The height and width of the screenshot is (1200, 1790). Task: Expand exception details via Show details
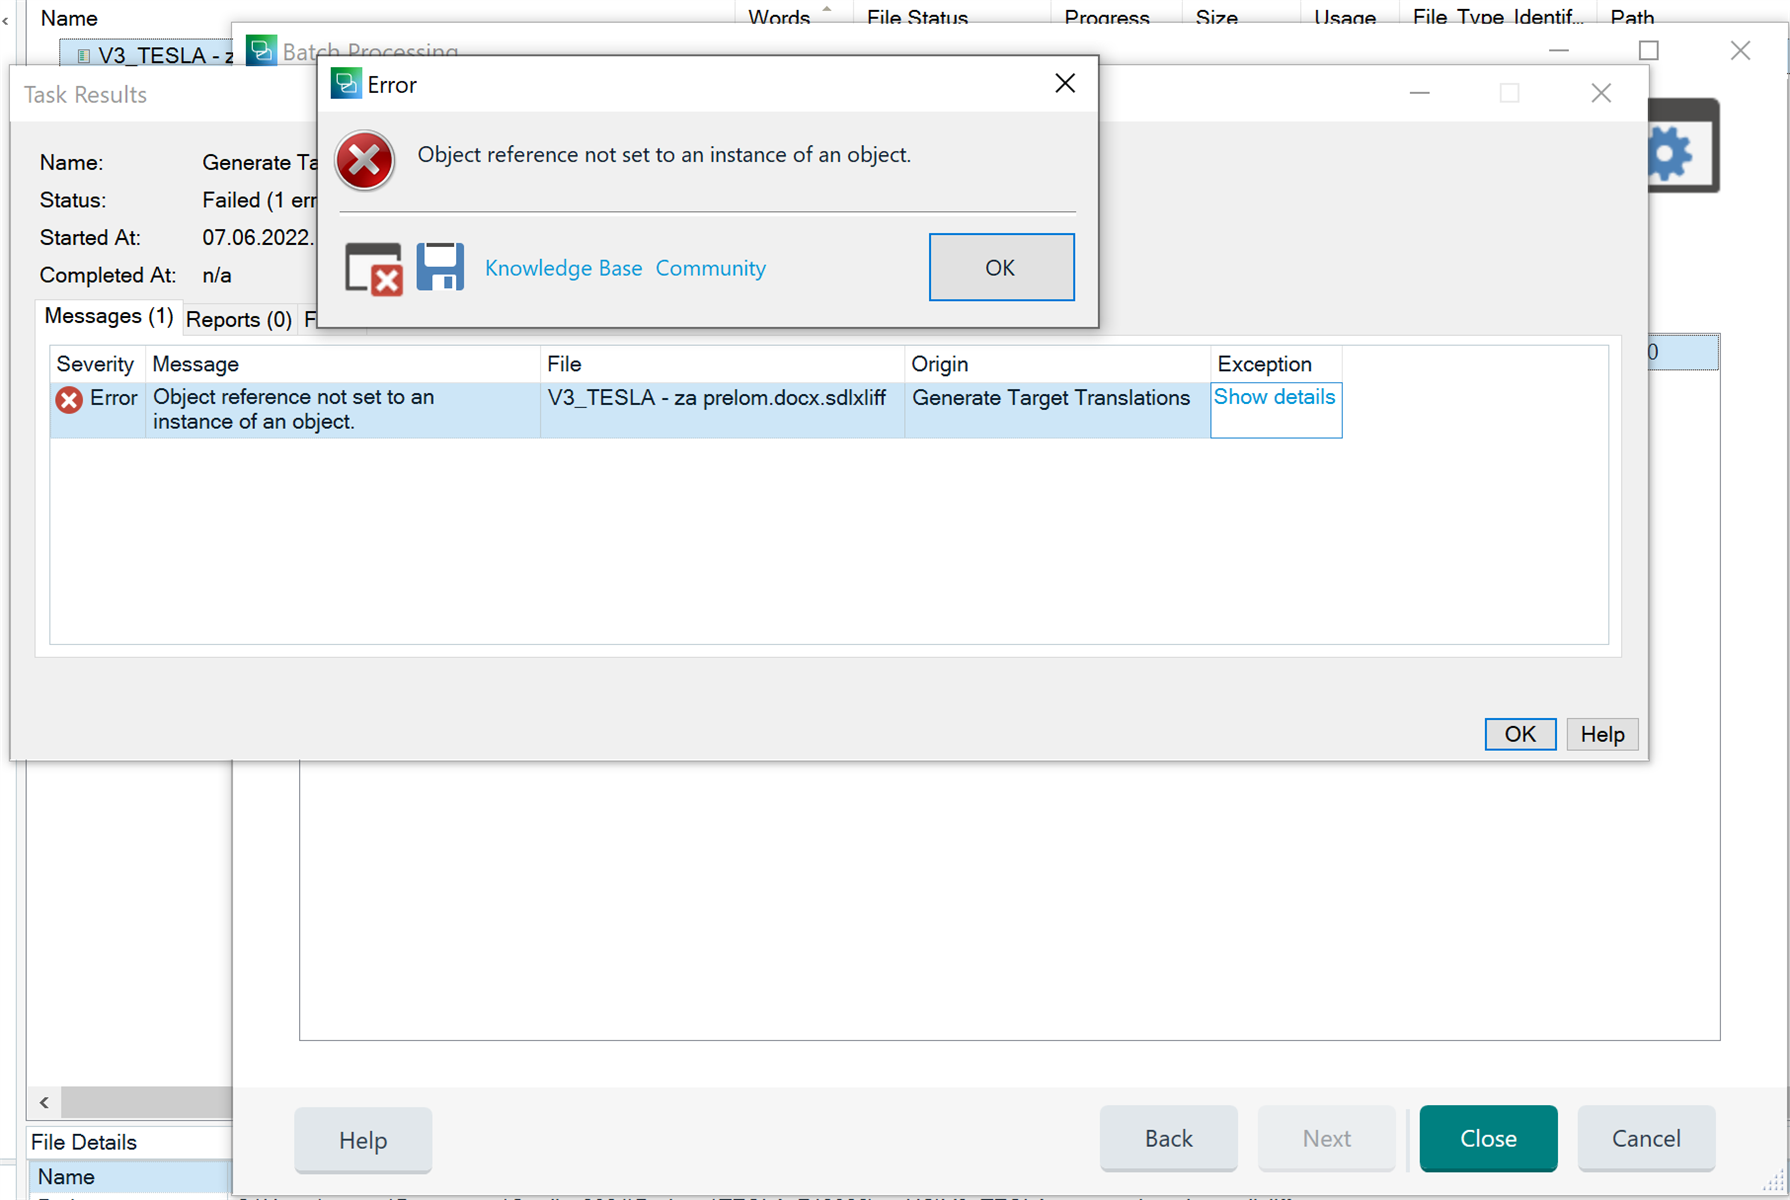1274,396
